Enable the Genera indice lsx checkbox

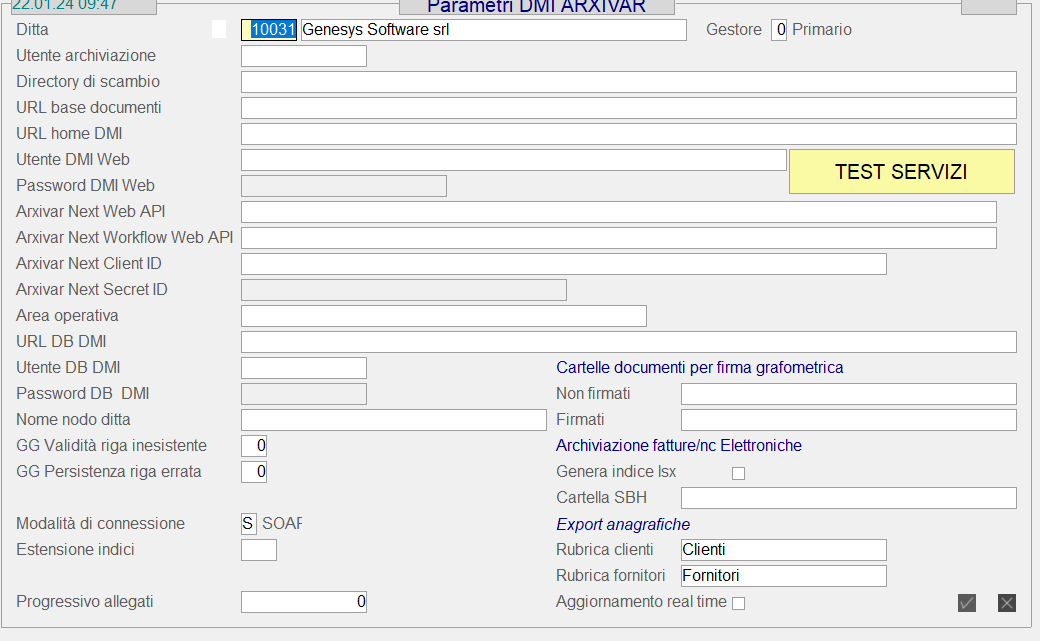pos(739,473)
